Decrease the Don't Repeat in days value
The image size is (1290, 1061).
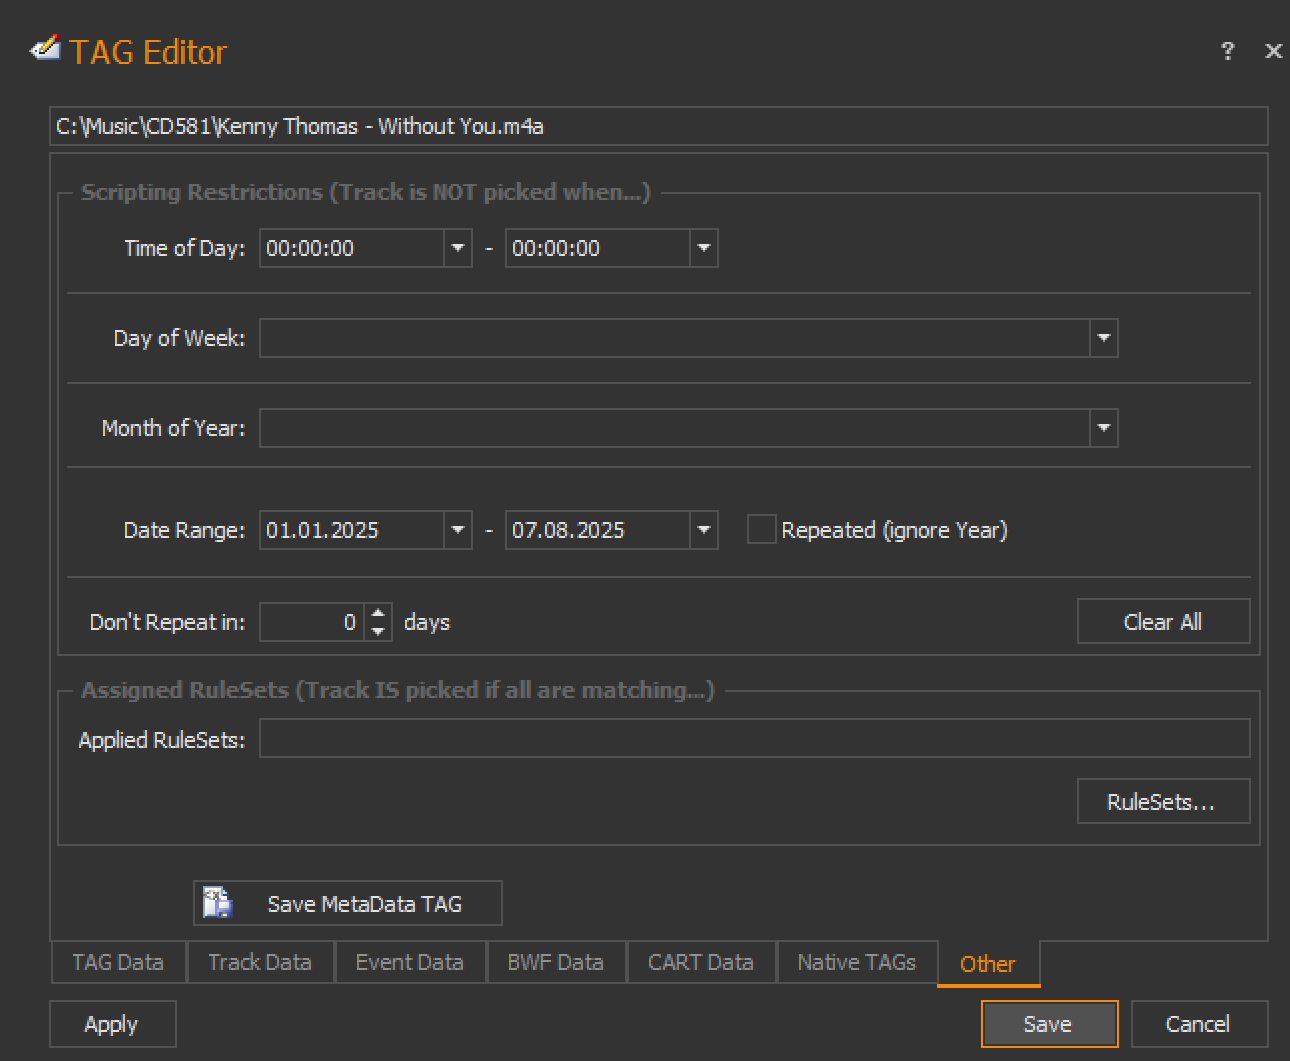pyautogui.click(x=378, y=631)
